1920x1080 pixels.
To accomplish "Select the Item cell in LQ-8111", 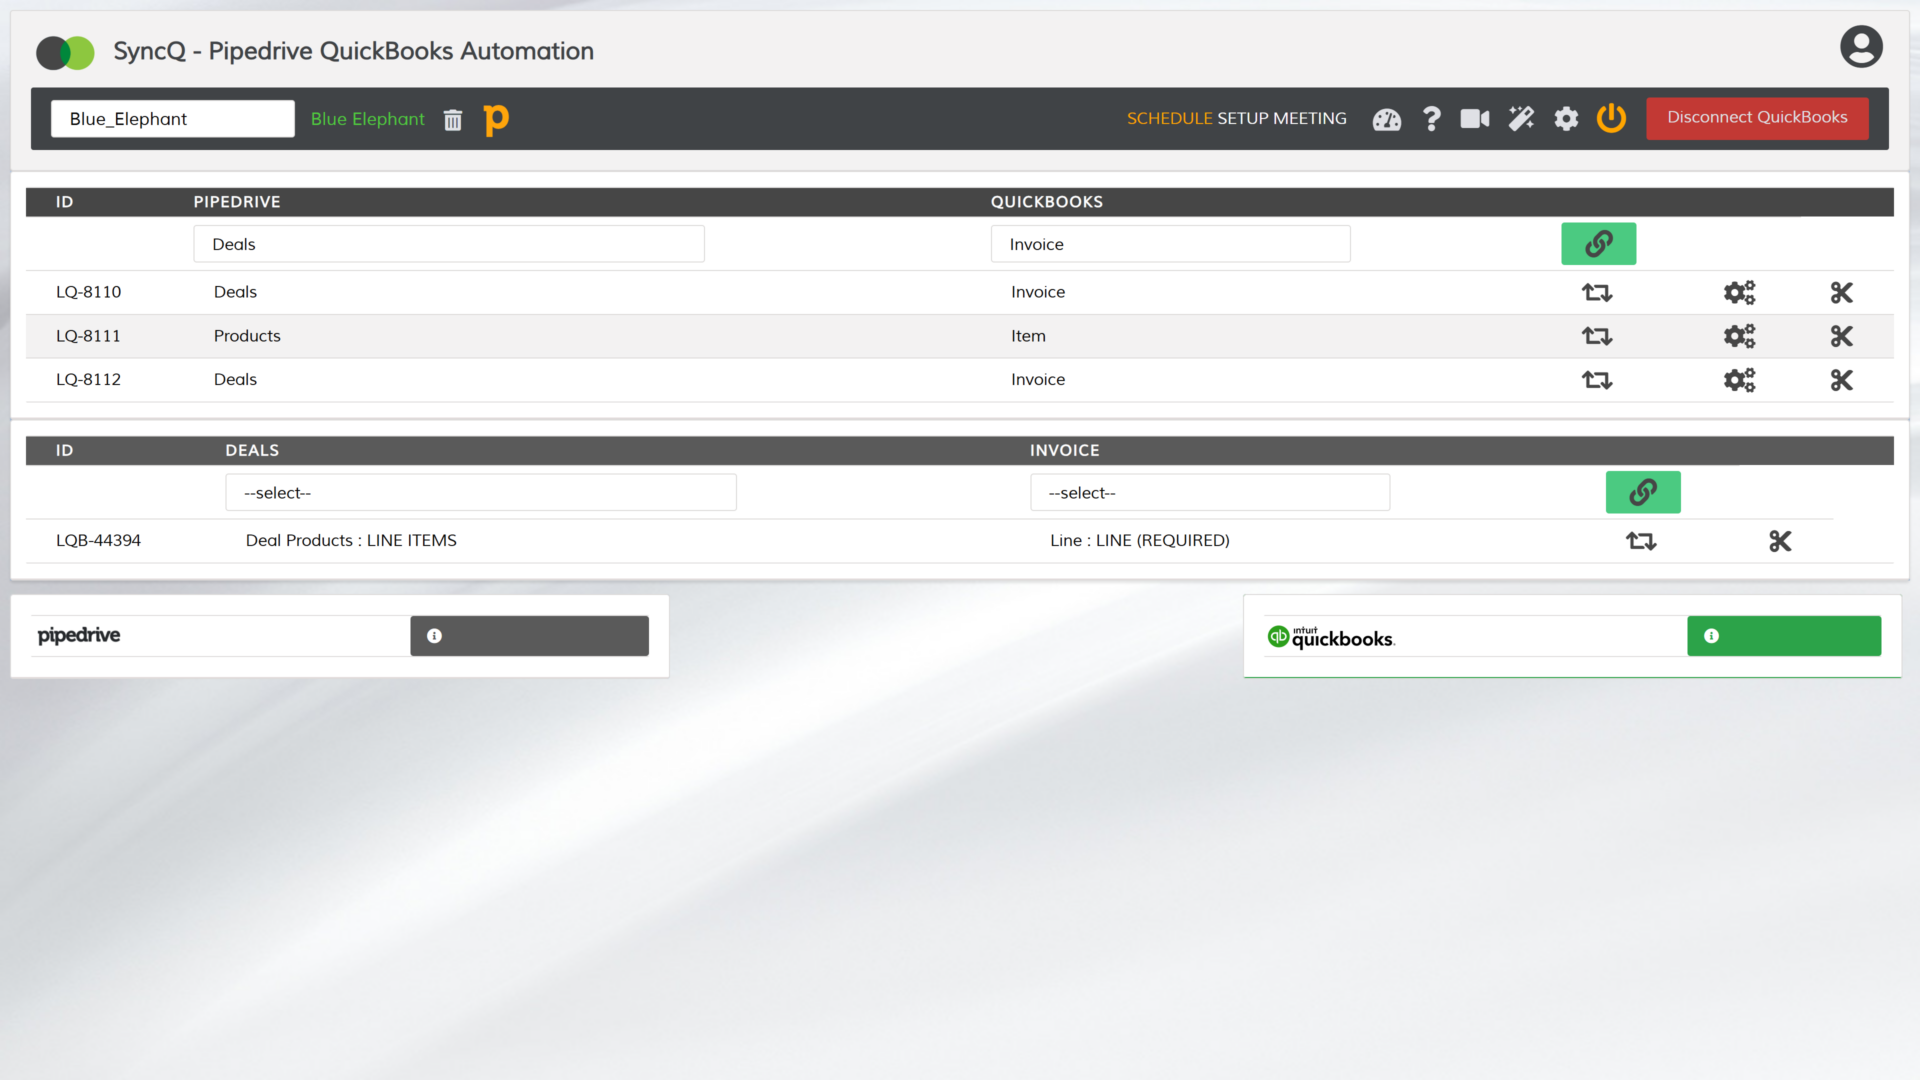I will tap(1028, 336).
